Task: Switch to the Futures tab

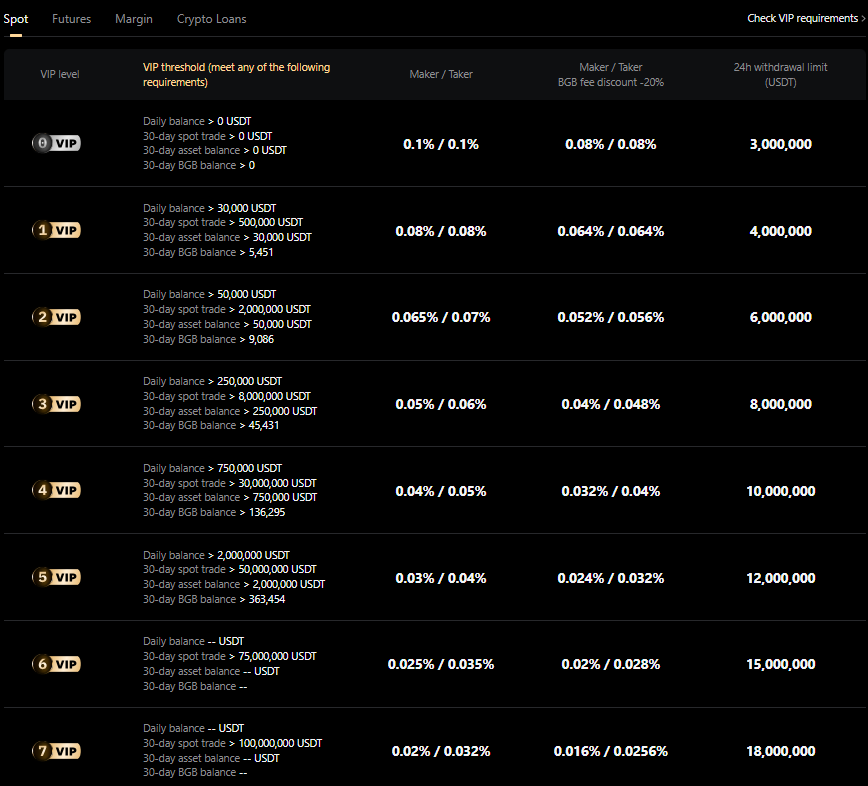Action: tap(71, 19)
